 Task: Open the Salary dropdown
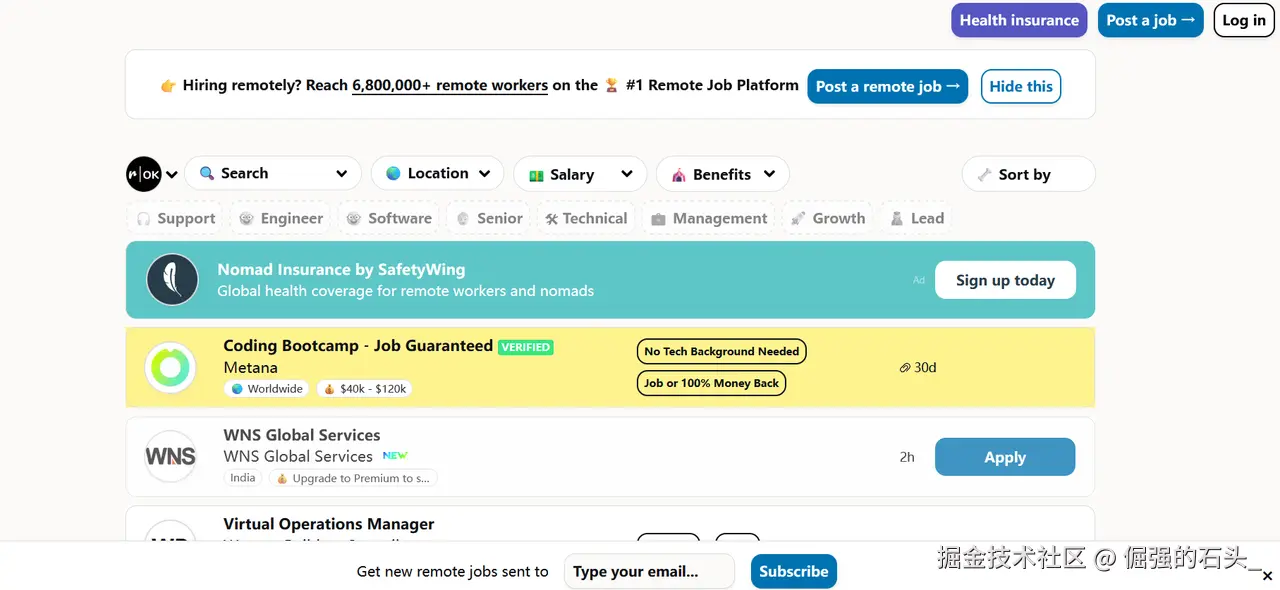point(580,174)
